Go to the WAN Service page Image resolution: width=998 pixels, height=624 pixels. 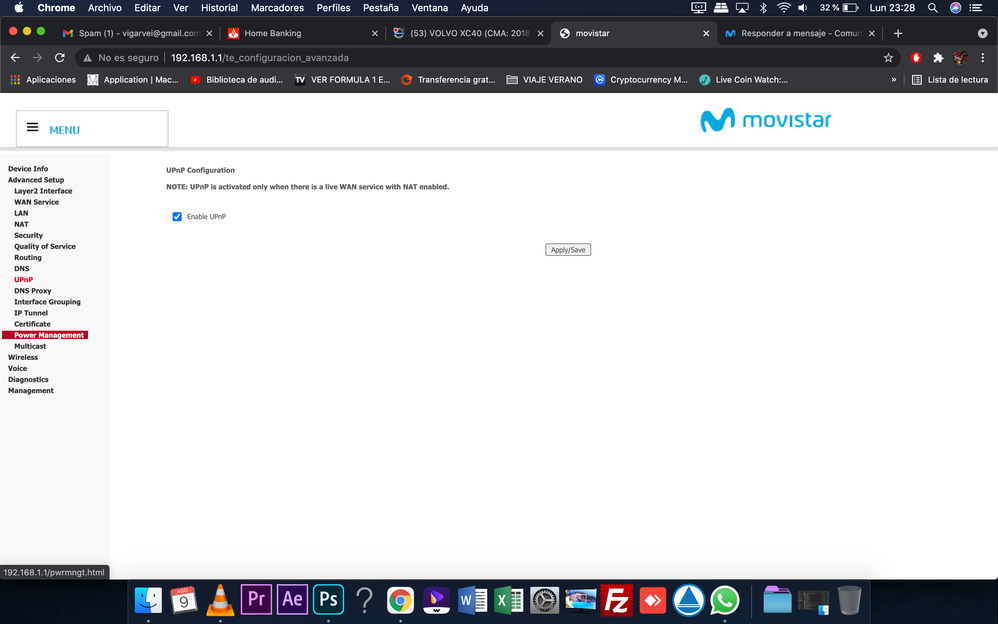click(x=36, y=202)
